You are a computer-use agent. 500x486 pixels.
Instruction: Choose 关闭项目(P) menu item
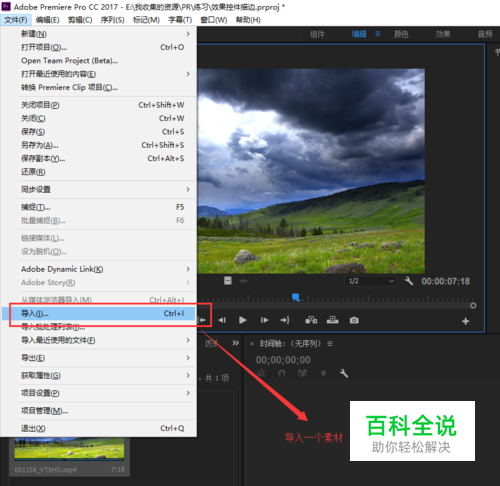point(99,105)
